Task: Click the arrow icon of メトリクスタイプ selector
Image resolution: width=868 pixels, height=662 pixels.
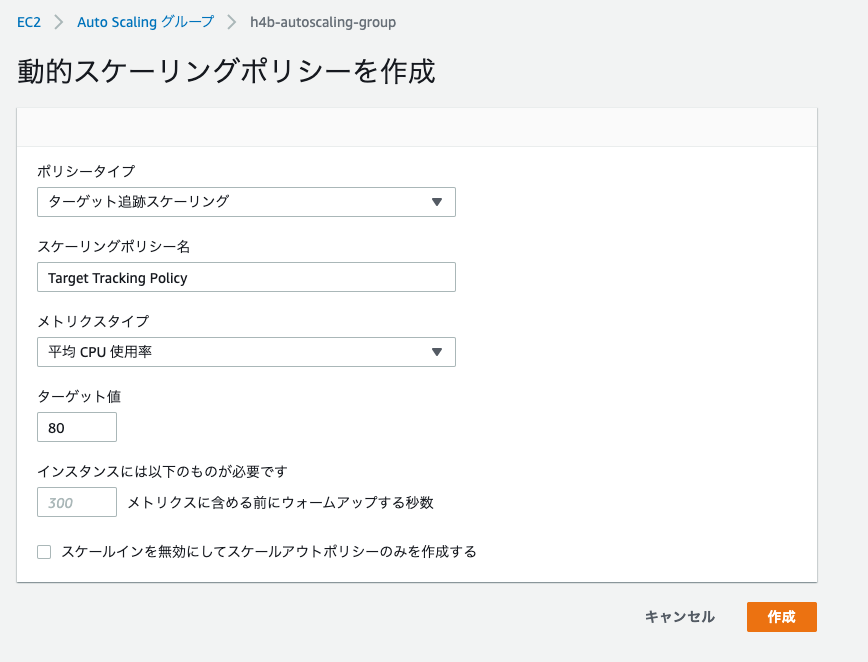Action: pyautogui.click(x=436, y=352)
